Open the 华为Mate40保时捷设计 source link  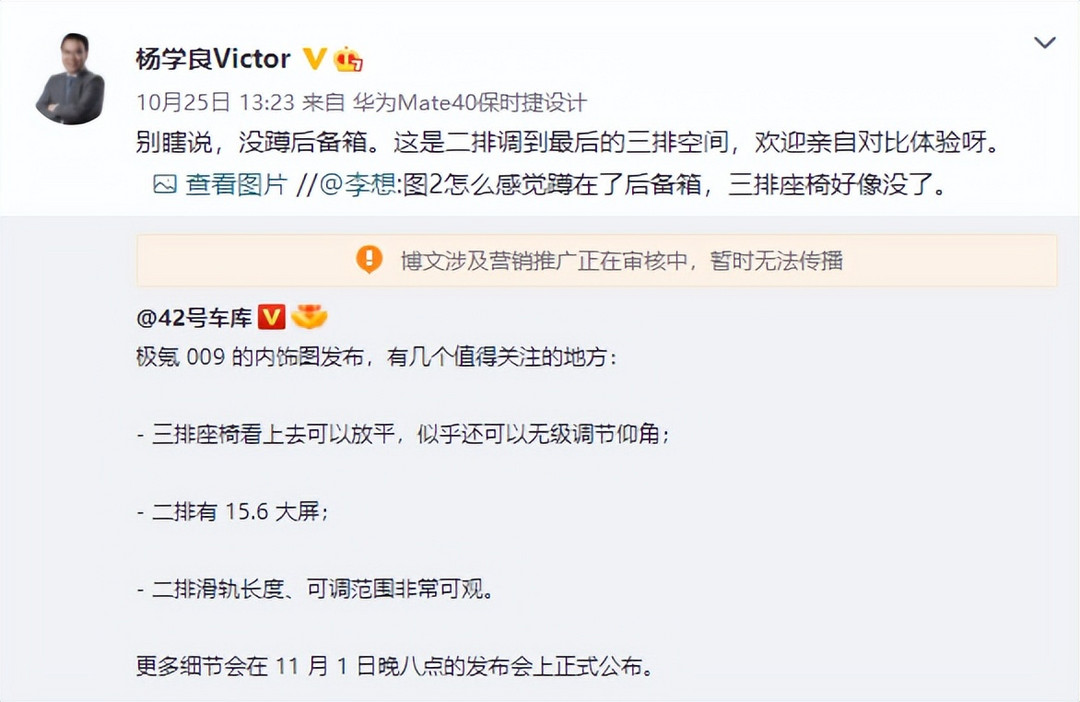point(469,103)
